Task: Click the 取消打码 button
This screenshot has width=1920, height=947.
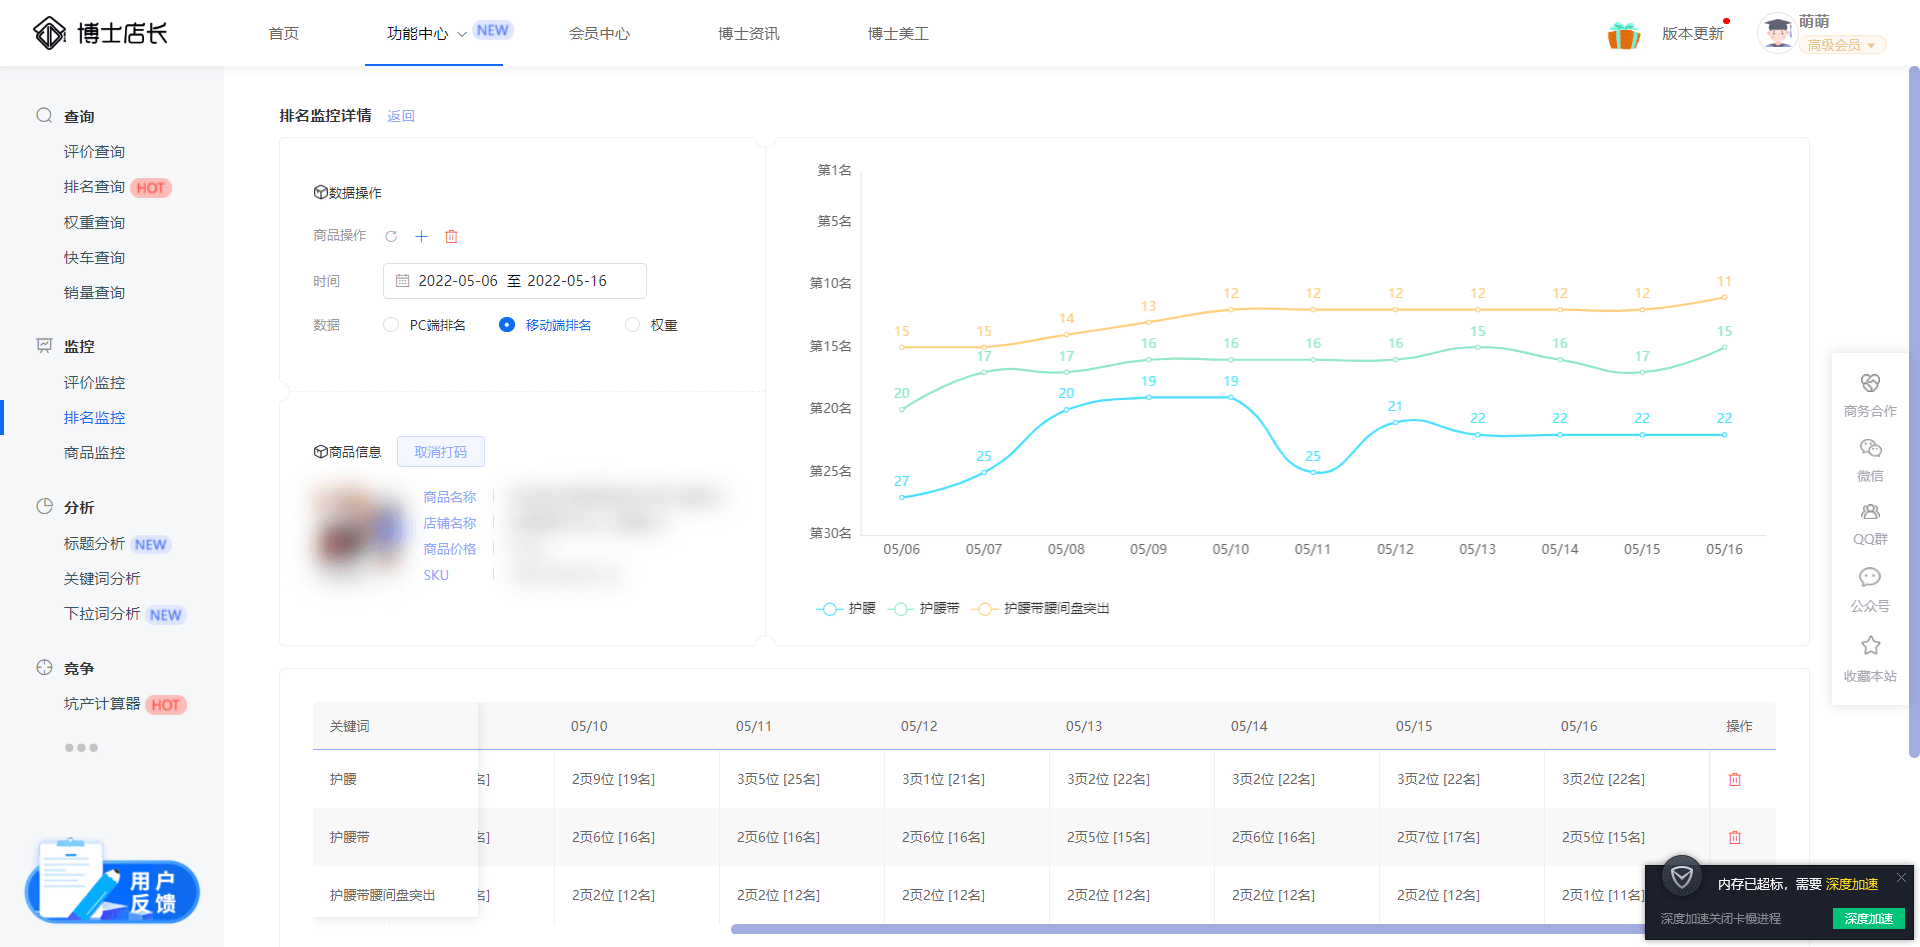Action: click(x=440, y=452)
